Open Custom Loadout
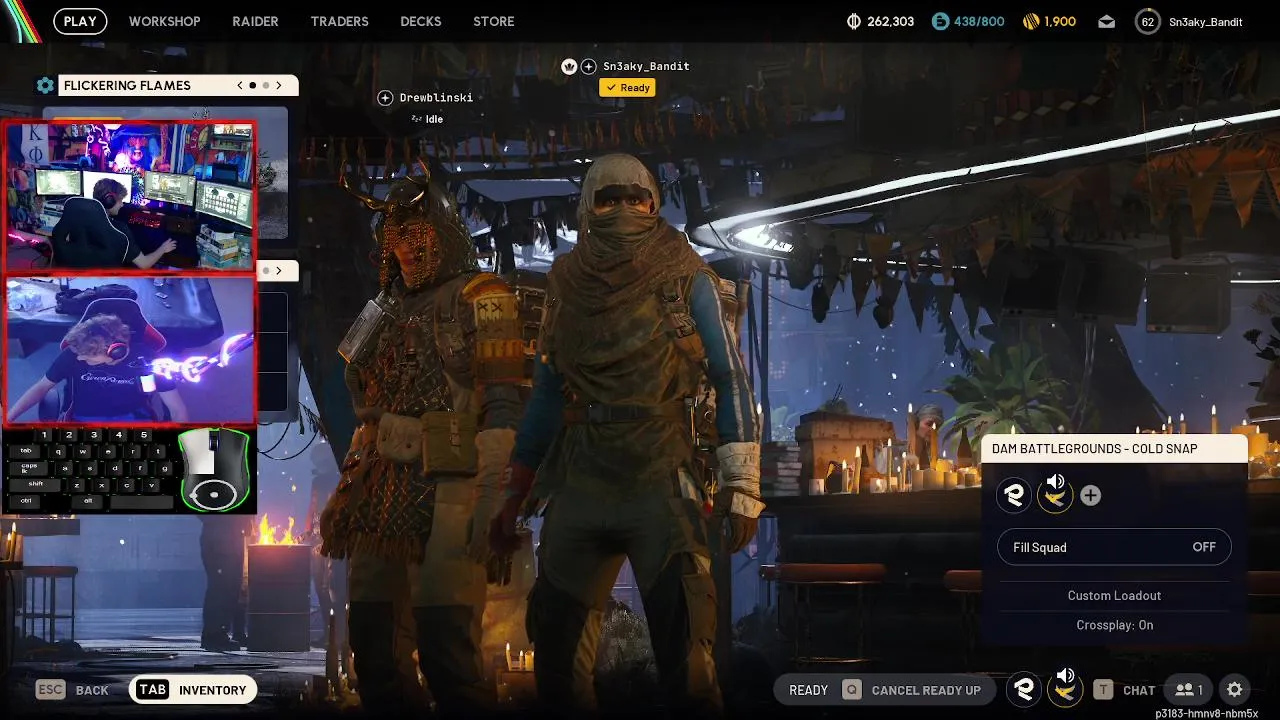1280x720 pixels. pyautogui.click(x=1114, y=595)
